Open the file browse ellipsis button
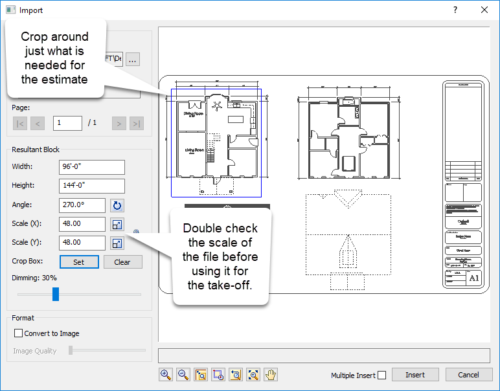This screenshot has height=391, width=500. pos(133,60)
